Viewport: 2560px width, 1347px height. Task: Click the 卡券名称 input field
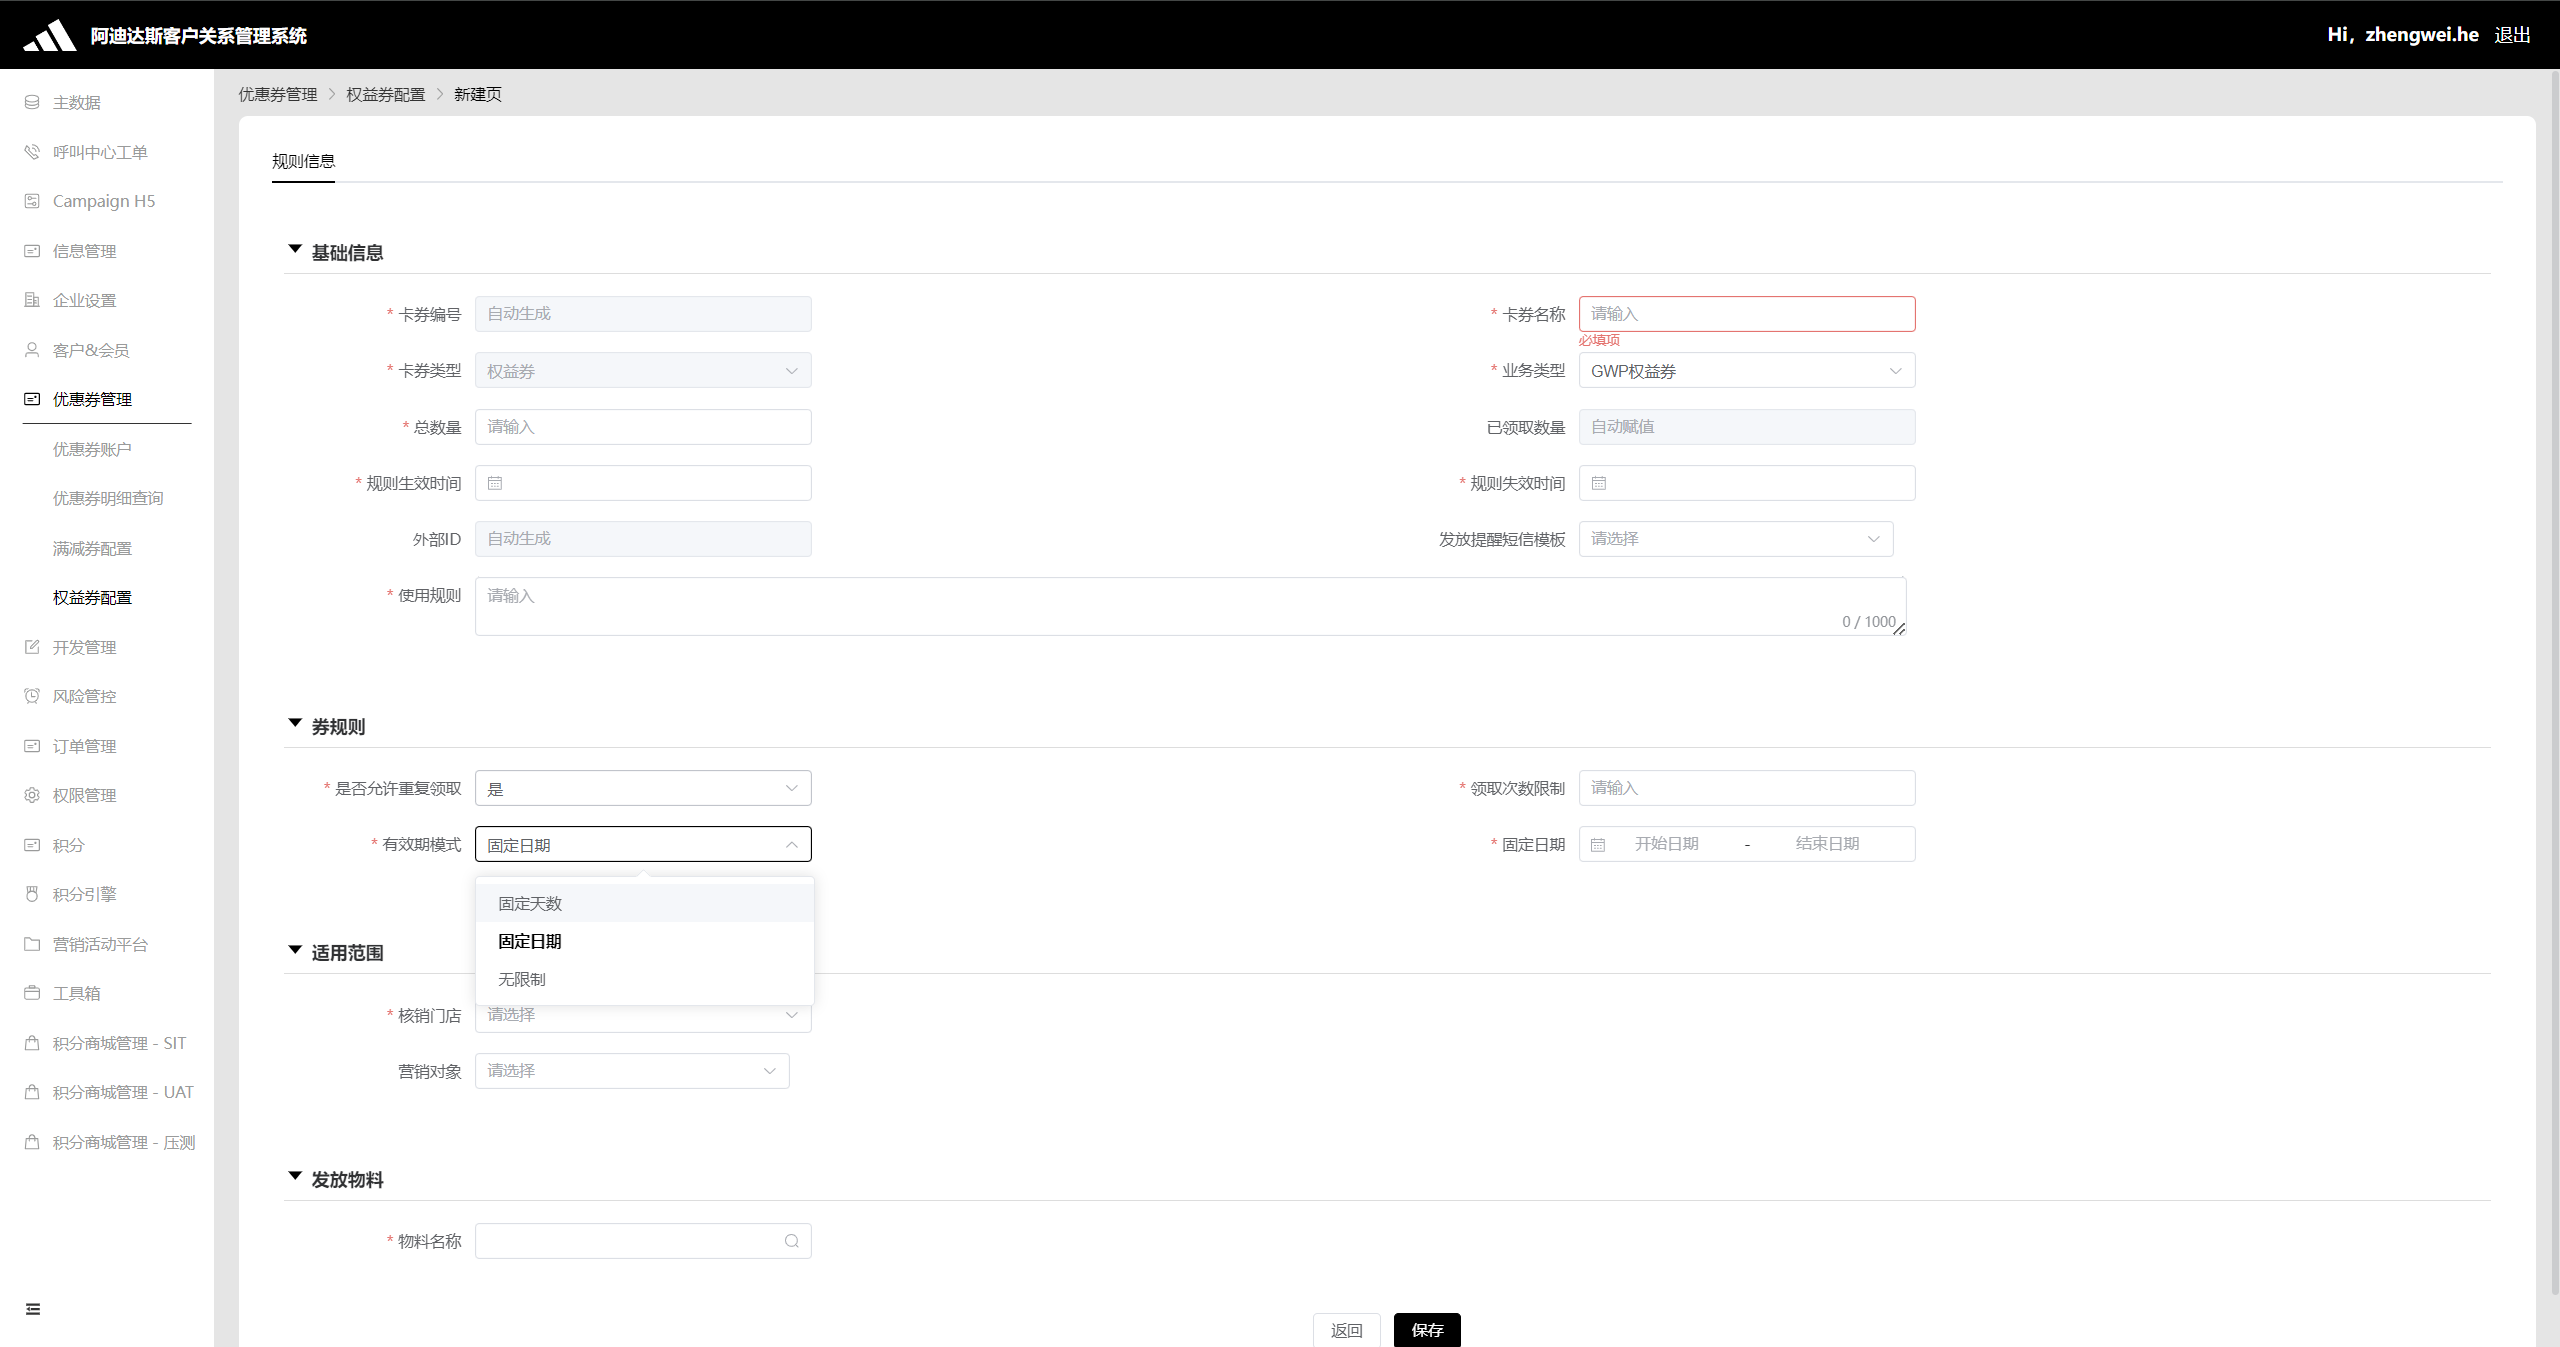1747,314
